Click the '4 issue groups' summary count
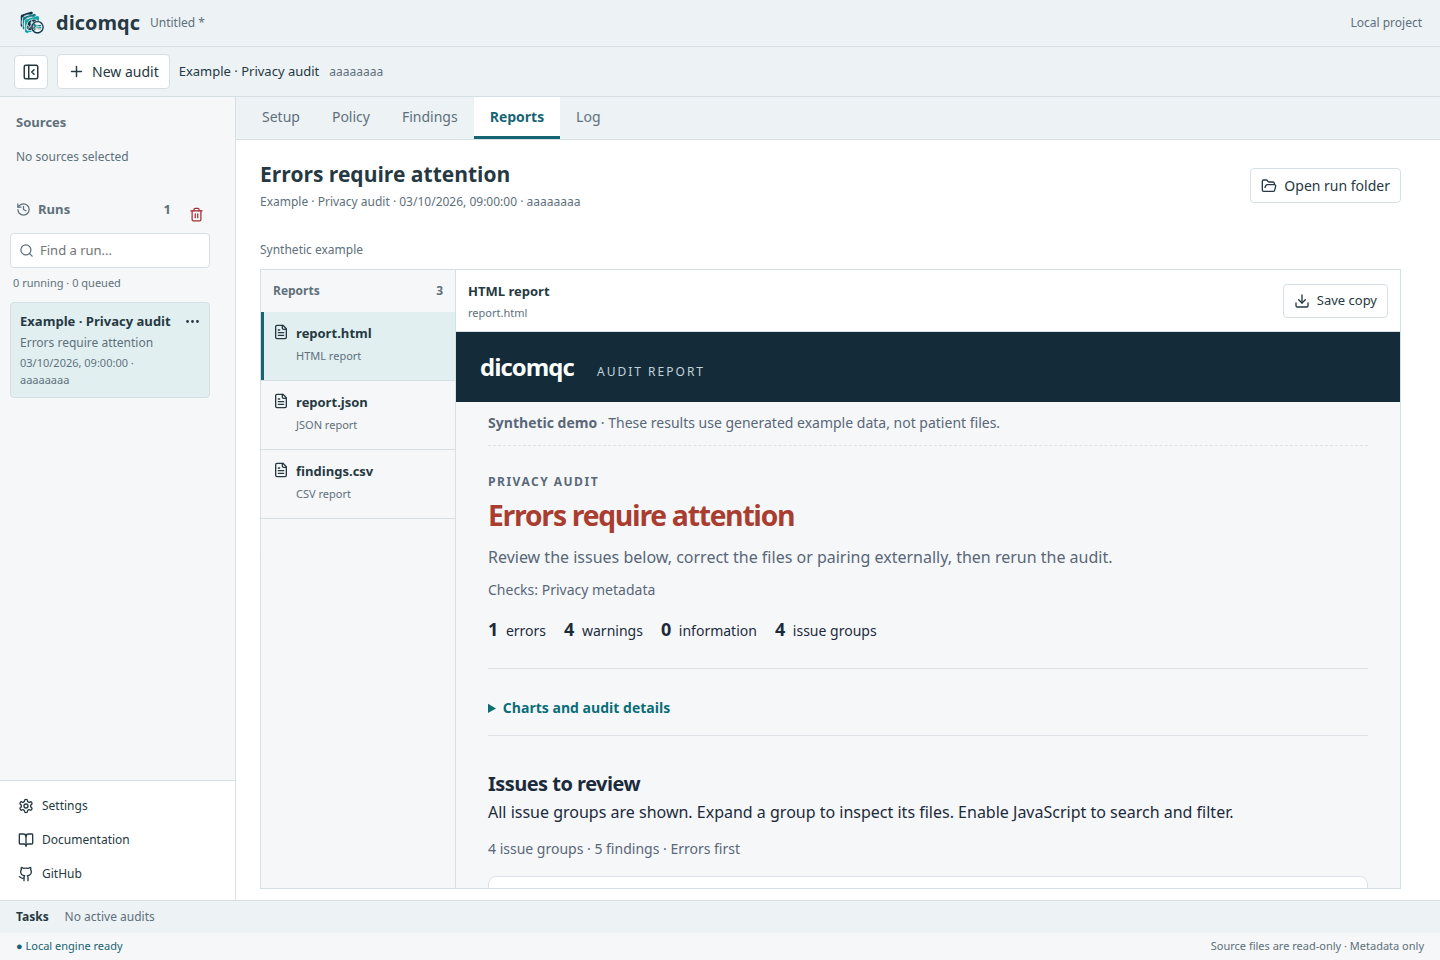 click(x=826, y=630)
